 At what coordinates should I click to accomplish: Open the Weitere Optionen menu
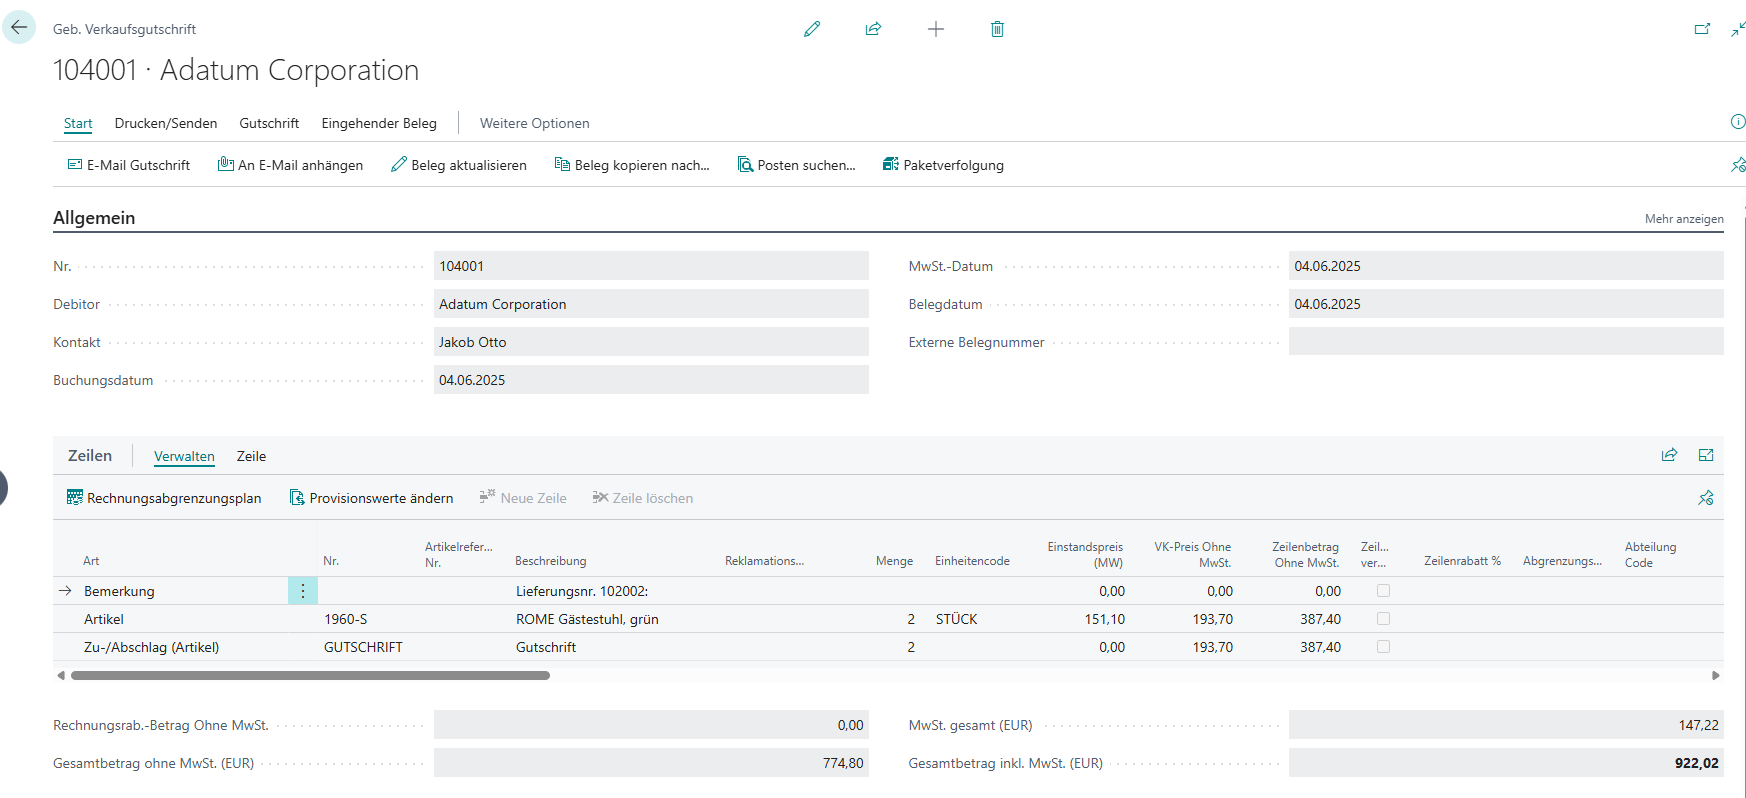click(534, 123)
